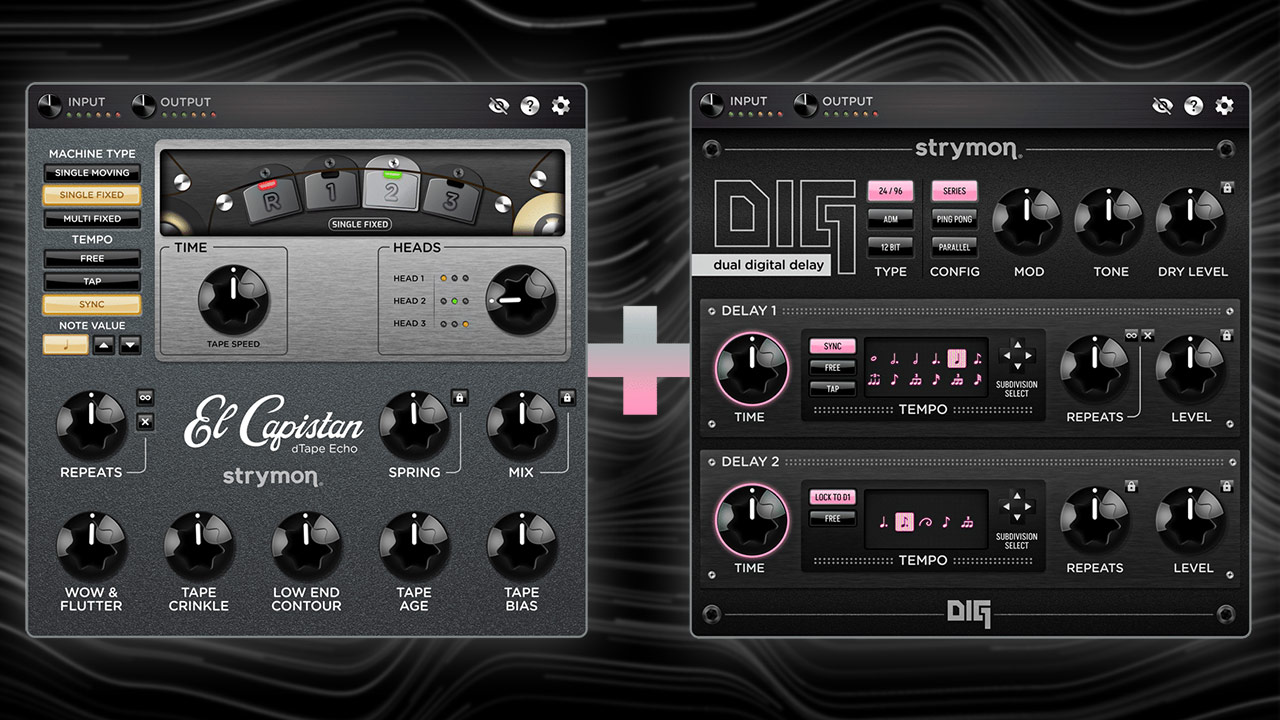This screenshot has height=720, width=1280.
Task: Toggle eye visibility icon in El Capistan header
Action: click(498, 106)
